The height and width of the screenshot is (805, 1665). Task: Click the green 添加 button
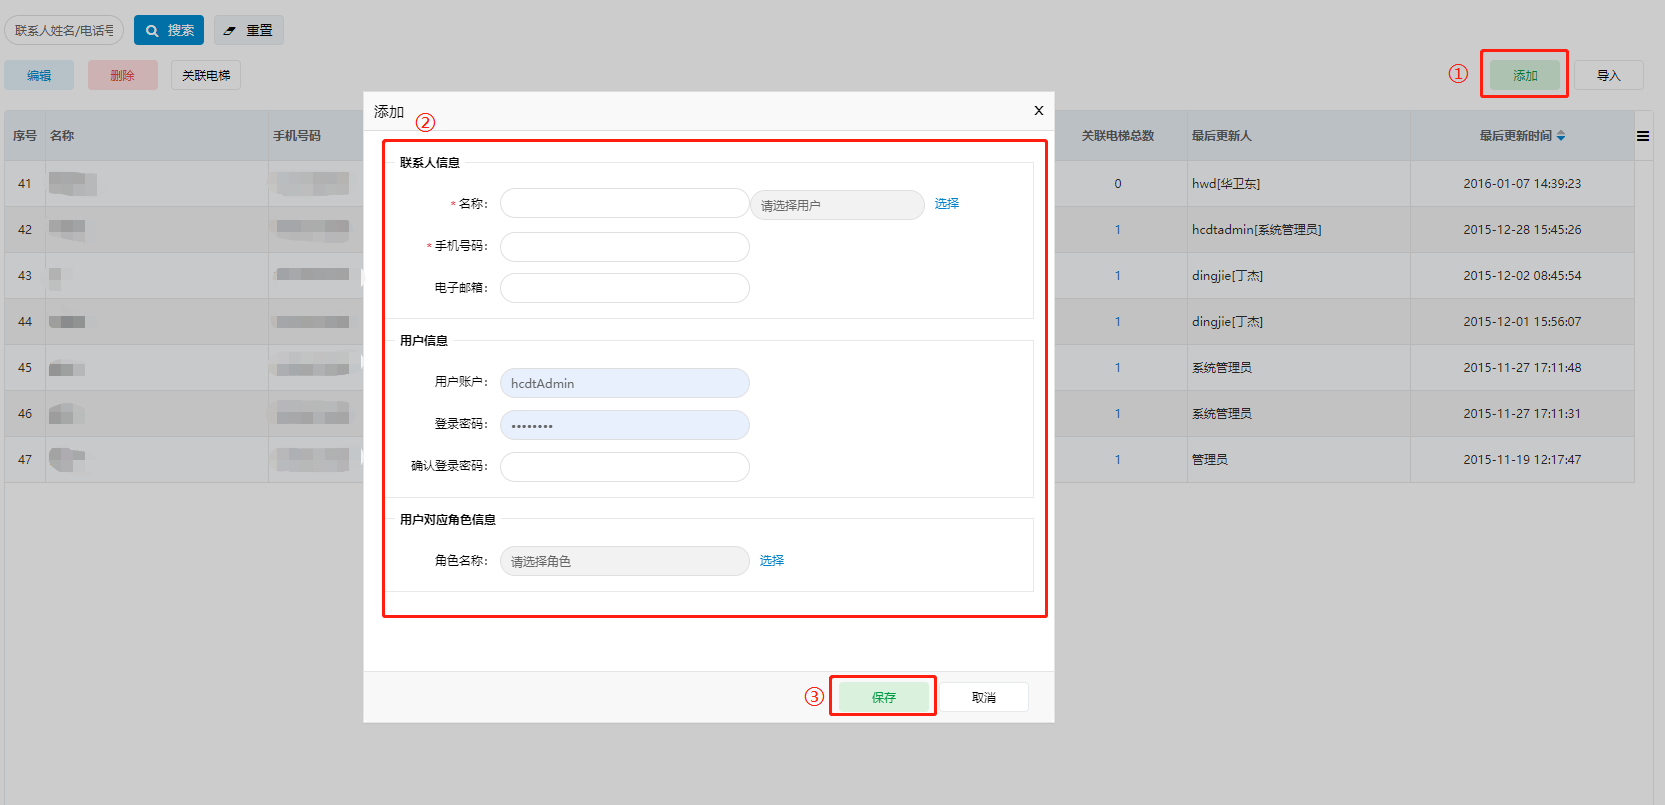[x=1525, y=75]
